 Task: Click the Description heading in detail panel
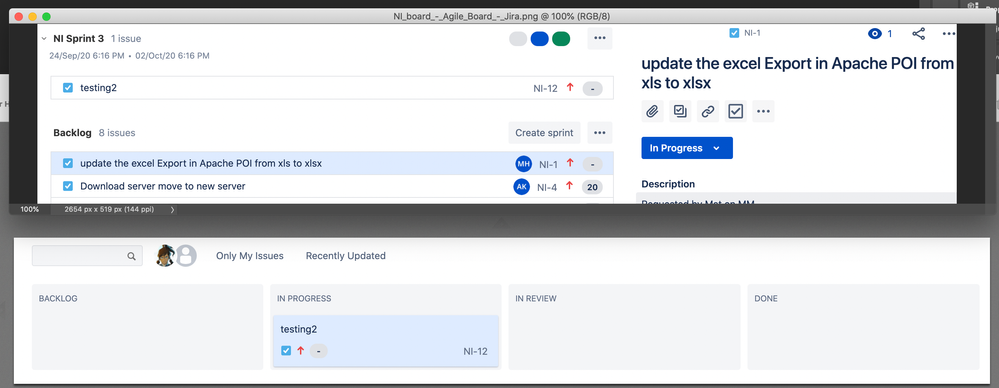point(668,184)
